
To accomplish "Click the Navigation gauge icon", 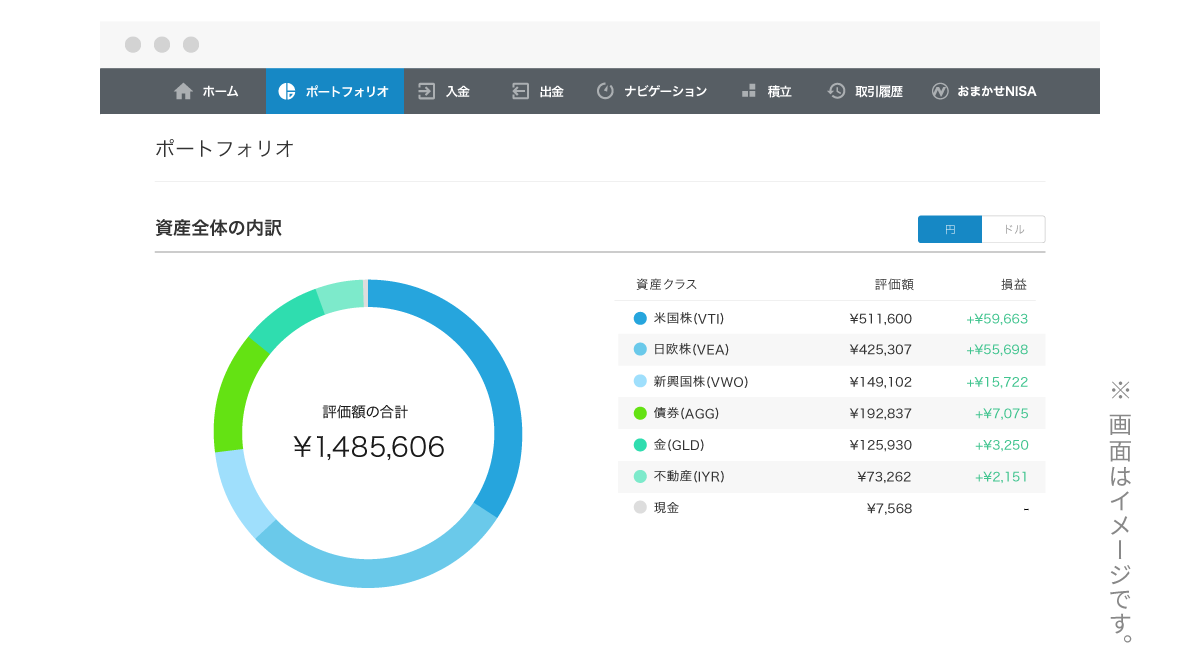I will 605,91.
